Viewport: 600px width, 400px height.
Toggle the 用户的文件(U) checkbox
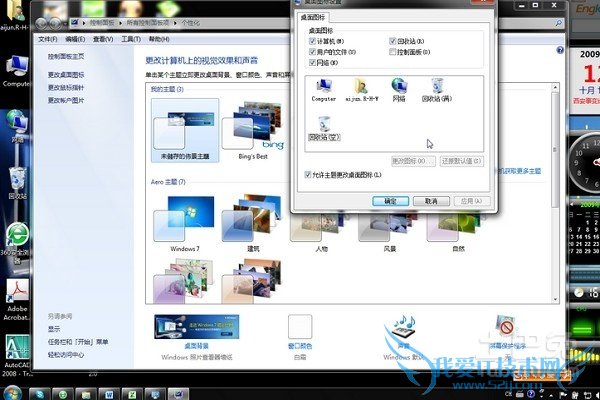312,52
